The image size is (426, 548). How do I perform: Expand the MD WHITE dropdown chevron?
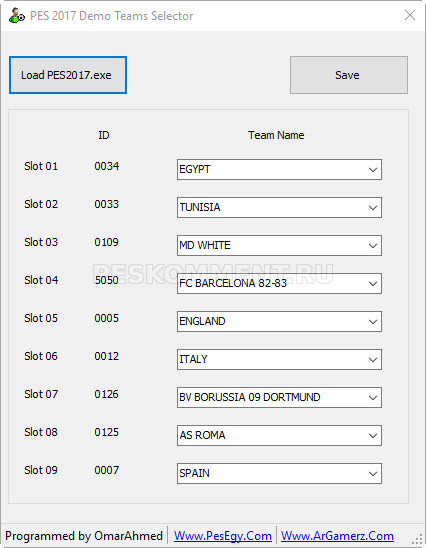pos(373,246)
